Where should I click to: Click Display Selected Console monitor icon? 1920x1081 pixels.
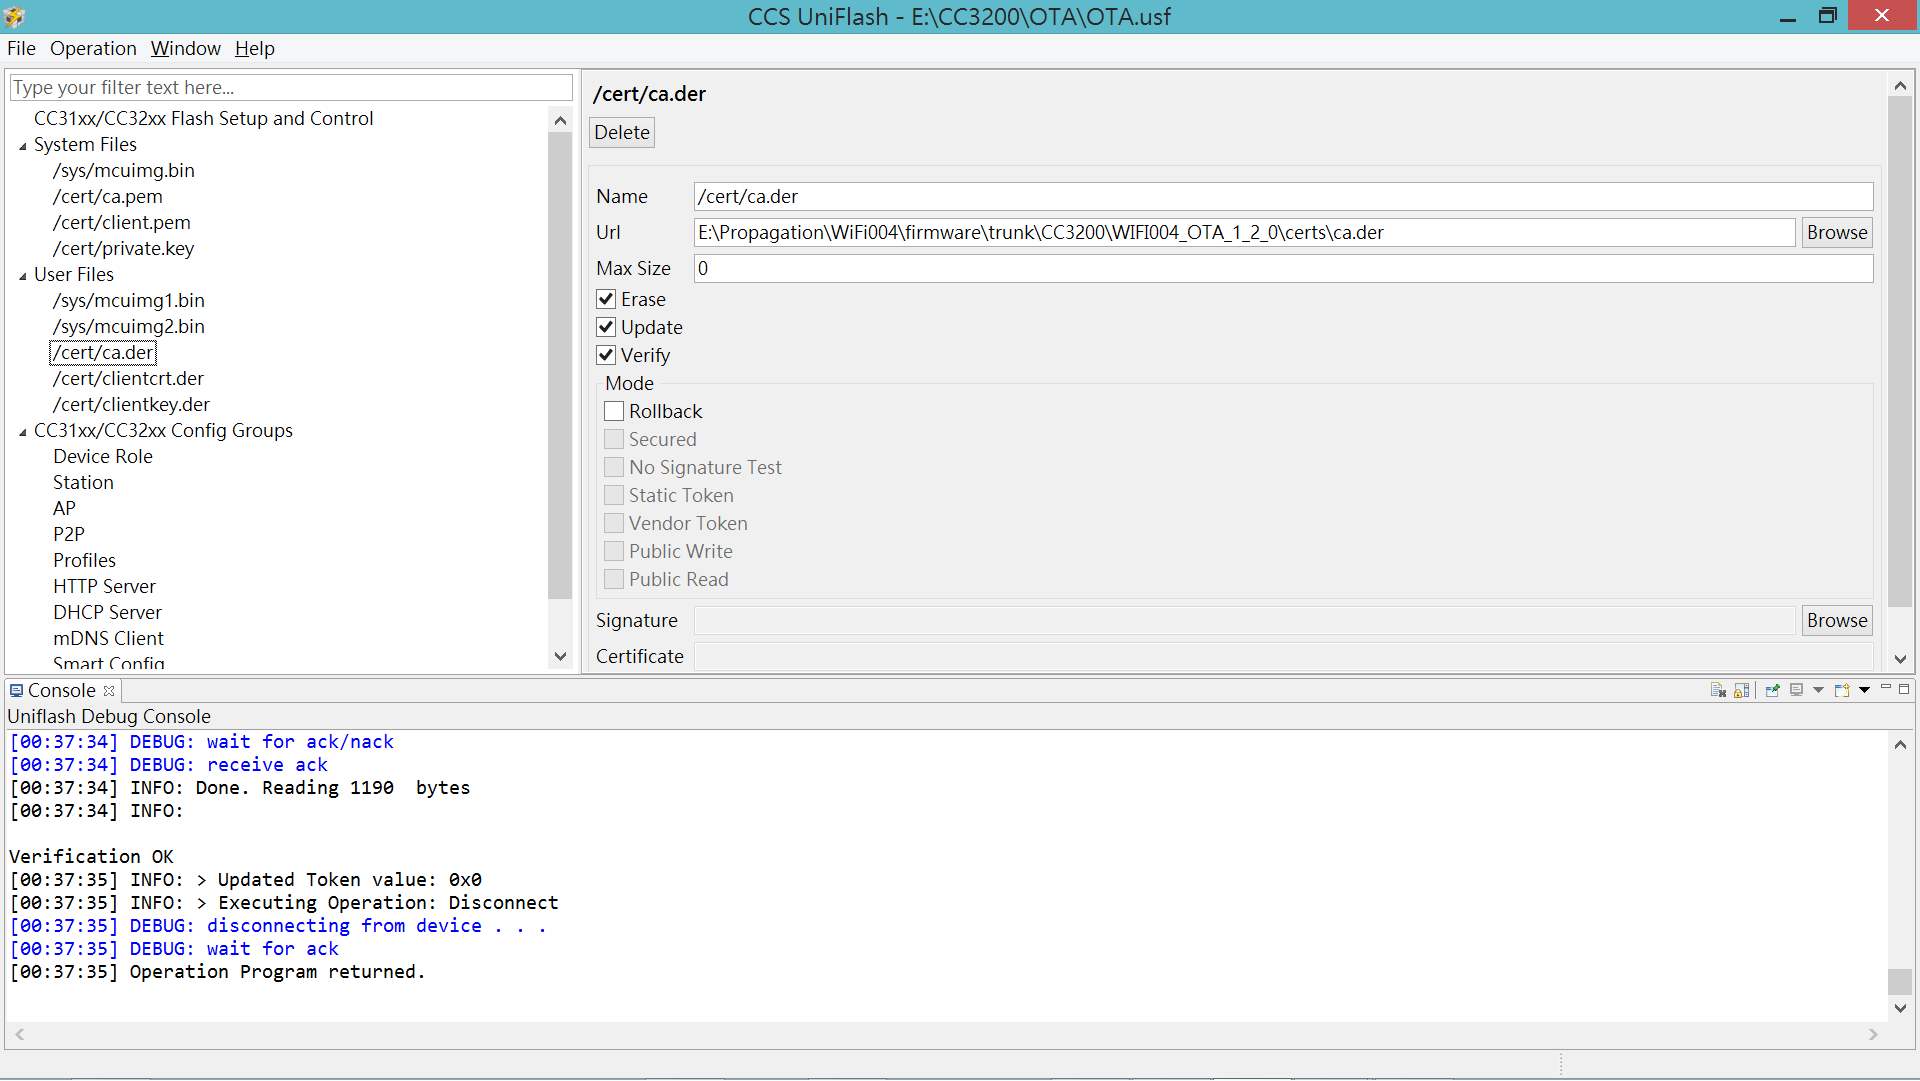pos(1797,690)
